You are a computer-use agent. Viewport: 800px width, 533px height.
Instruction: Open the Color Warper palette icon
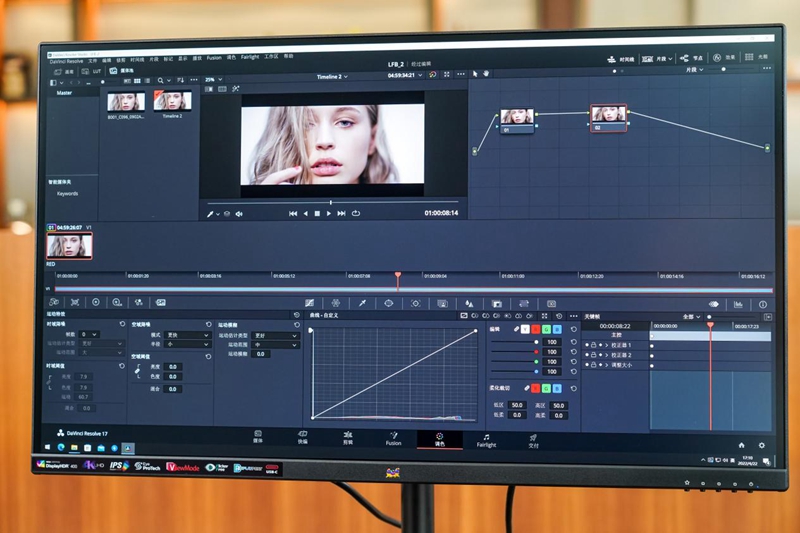coord(336,303)
